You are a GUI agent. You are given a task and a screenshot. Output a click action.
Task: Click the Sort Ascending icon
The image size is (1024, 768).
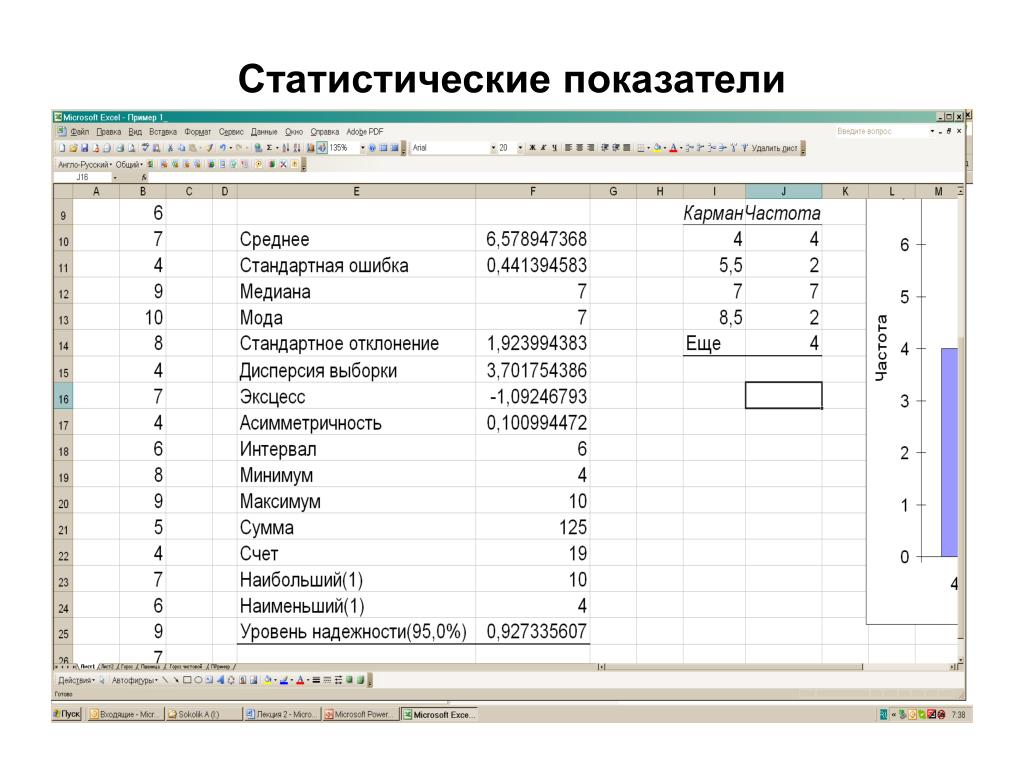point(285,148)
